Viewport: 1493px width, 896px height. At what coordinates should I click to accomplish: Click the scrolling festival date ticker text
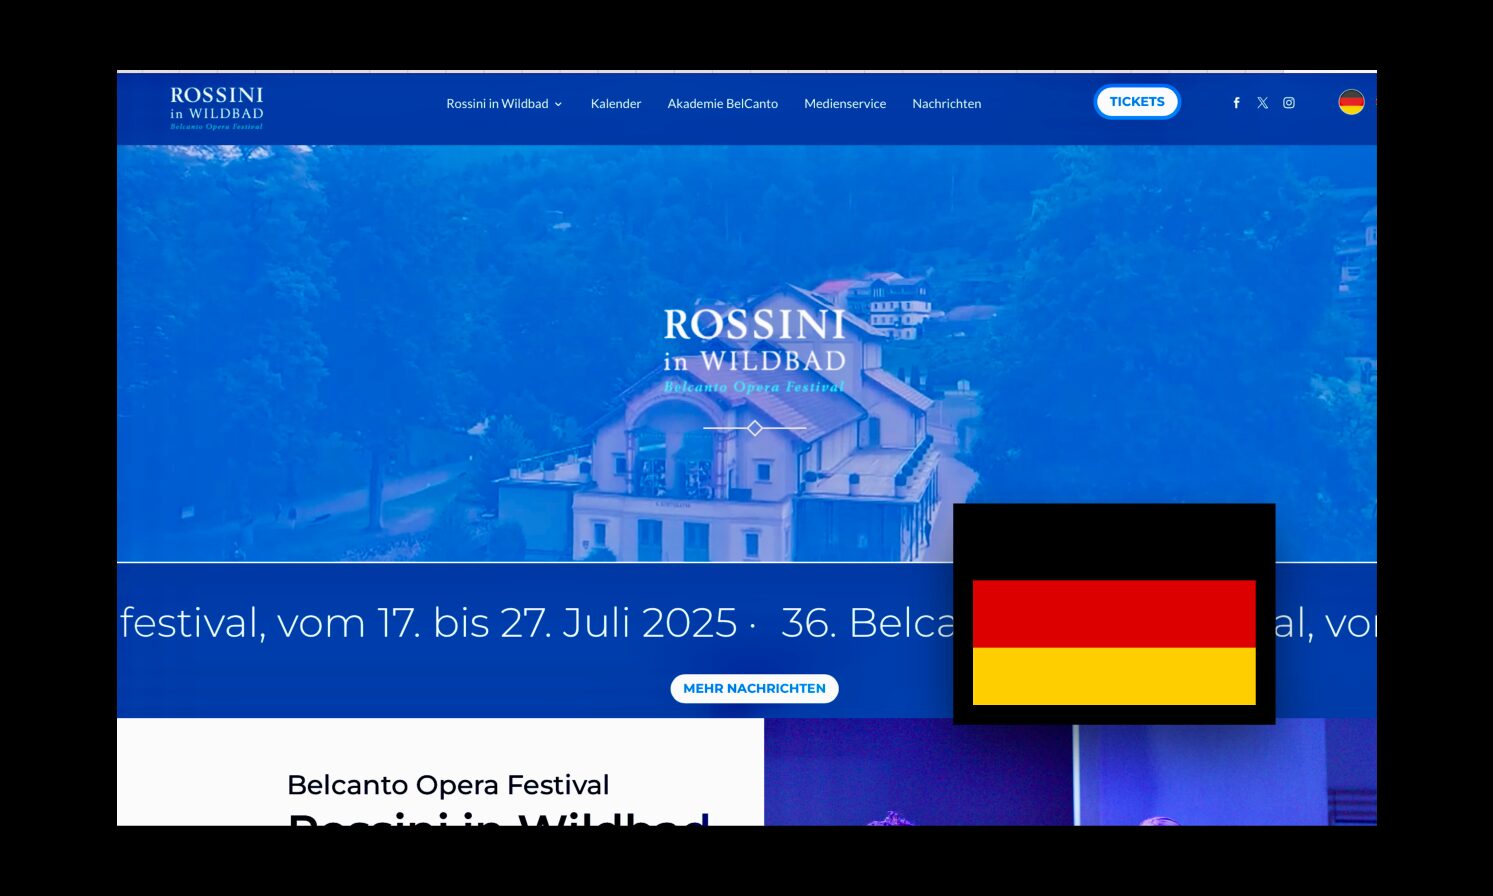click(746, 623)
